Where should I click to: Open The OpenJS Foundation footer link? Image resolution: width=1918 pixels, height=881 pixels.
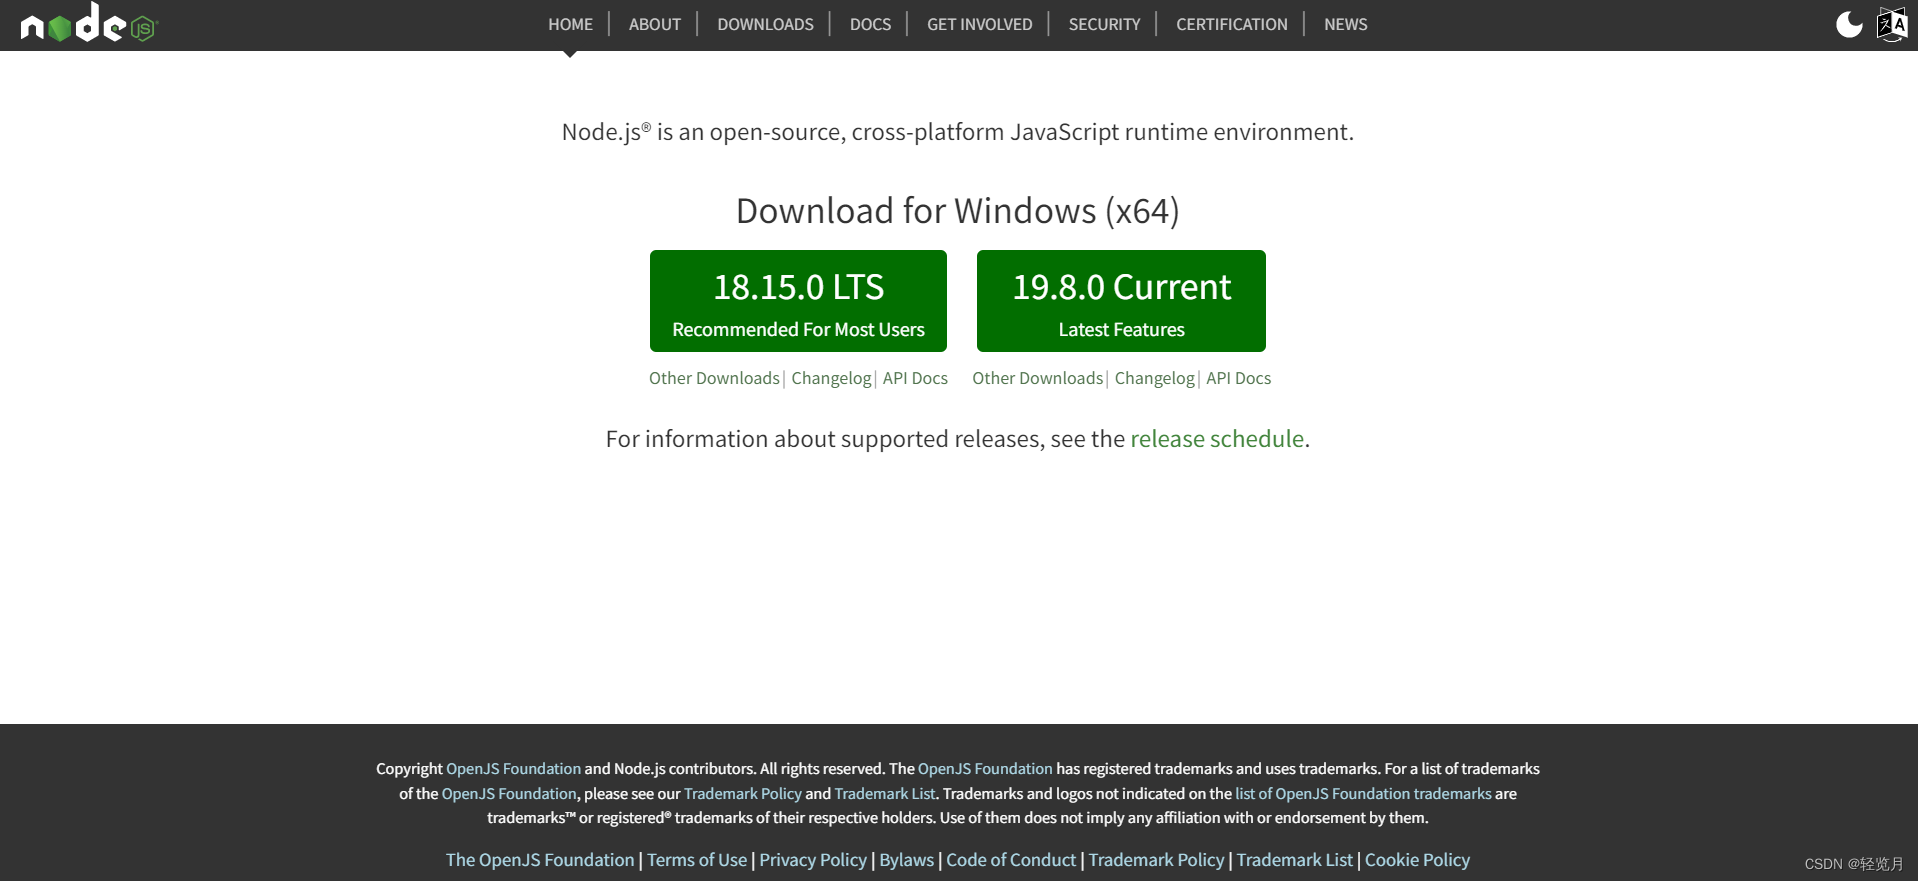540,860
